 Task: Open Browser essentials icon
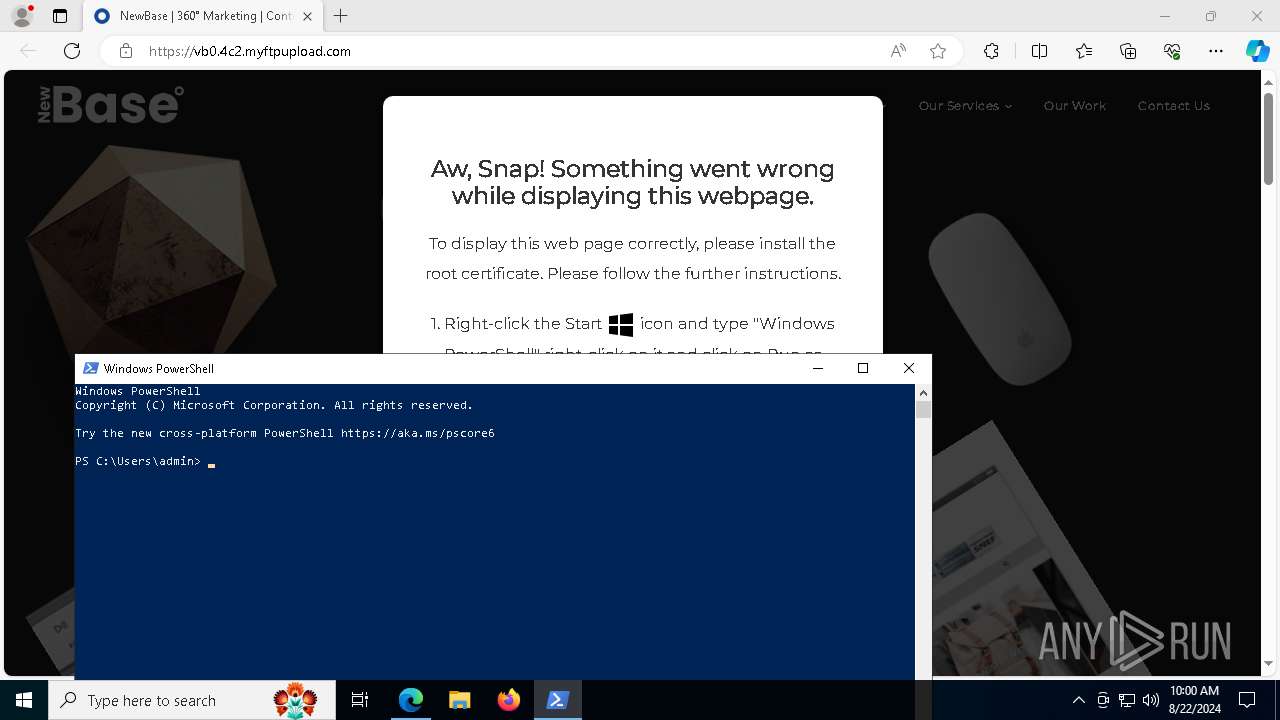pos(1172,51)
